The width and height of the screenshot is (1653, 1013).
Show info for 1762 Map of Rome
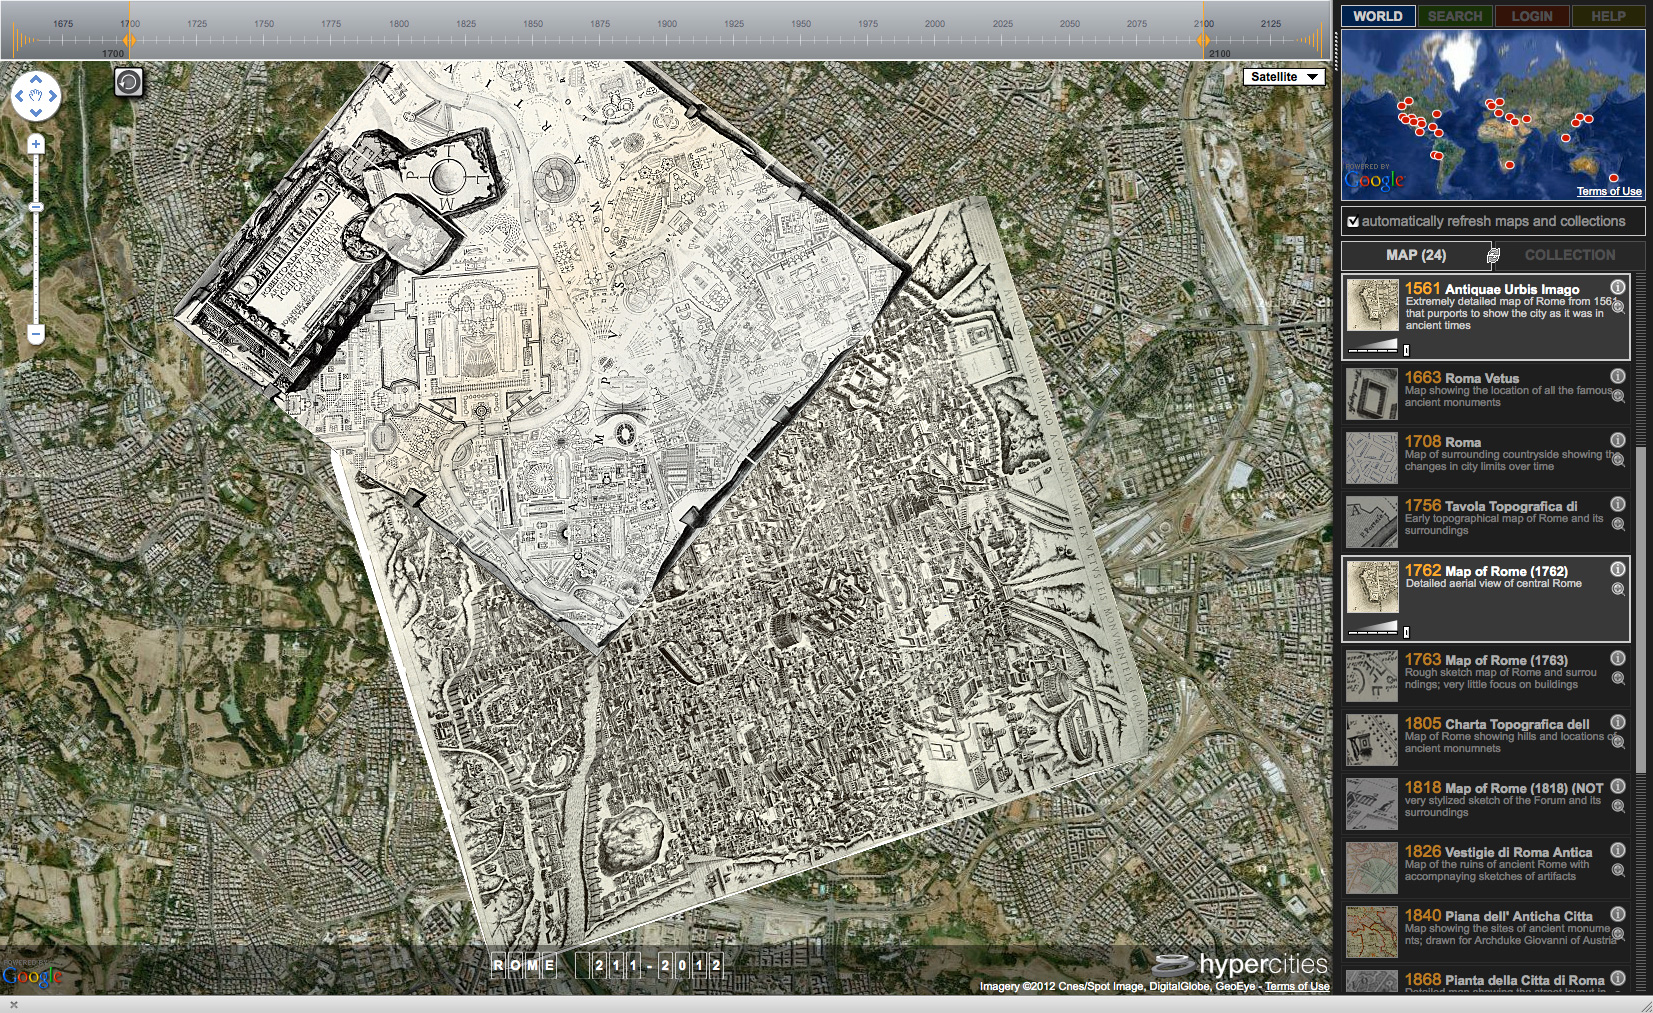coord(1617,569)
